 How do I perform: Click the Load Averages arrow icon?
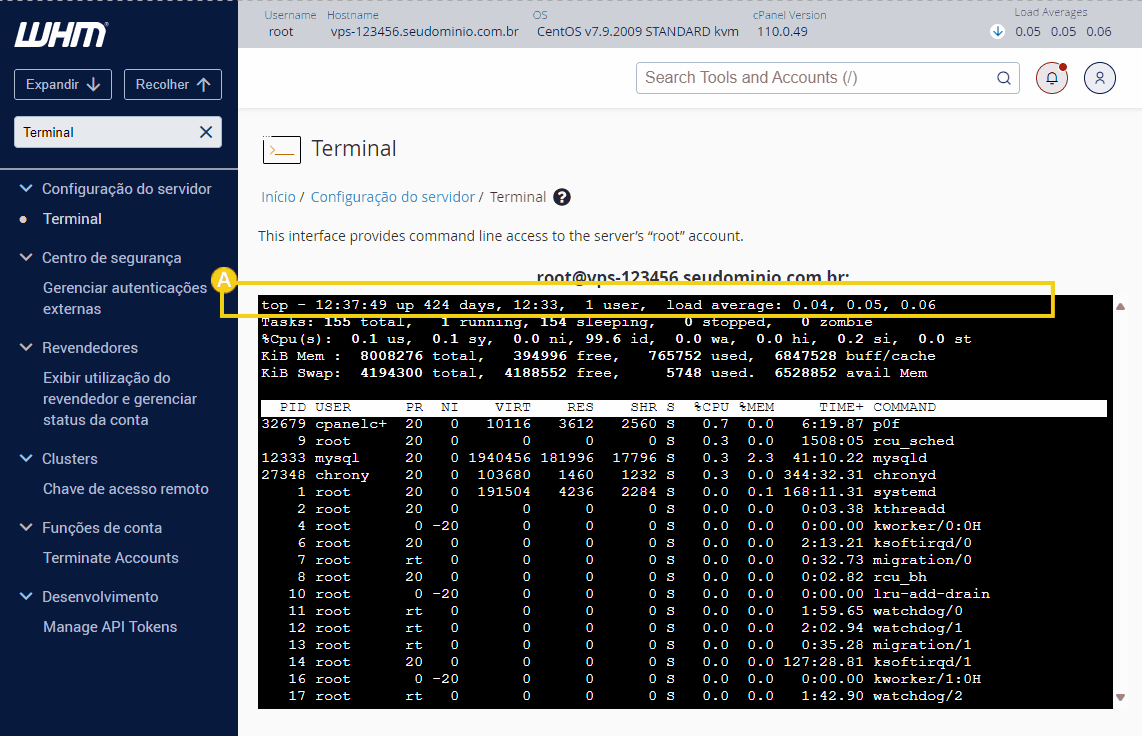pyautogui.click(x=998, y=31)
